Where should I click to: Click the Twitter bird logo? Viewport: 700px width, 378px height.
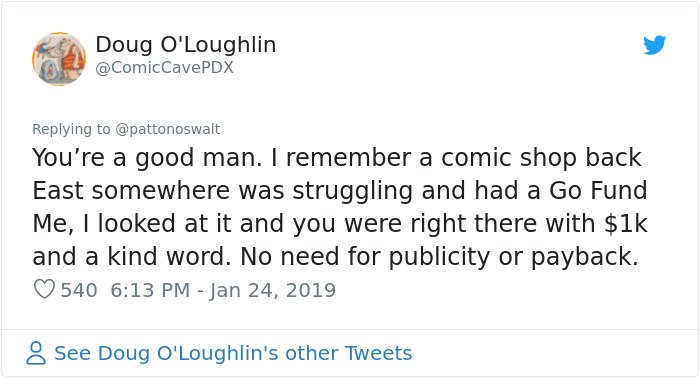point(654,45)
